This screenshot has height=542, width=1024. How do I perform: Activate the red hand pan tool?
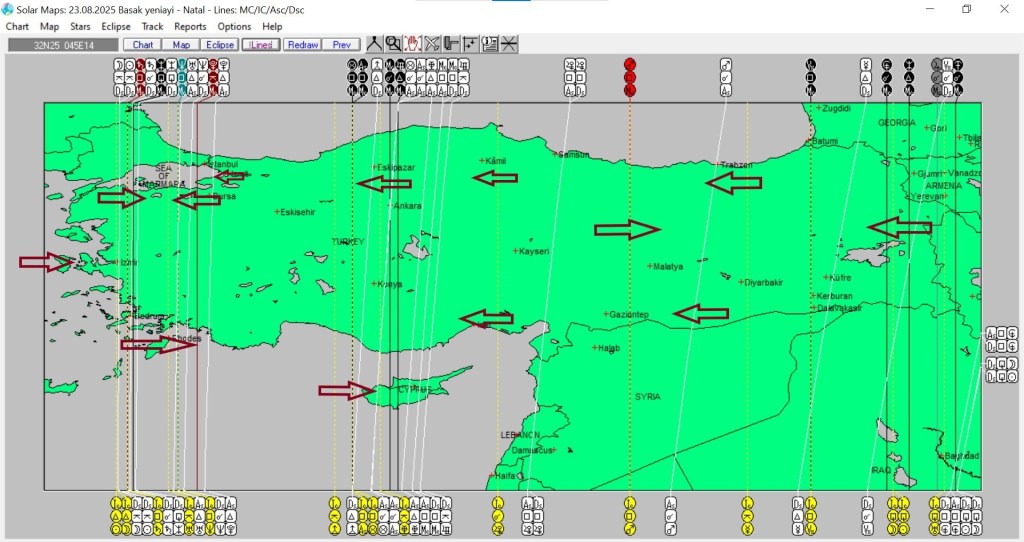coord(412,44)
